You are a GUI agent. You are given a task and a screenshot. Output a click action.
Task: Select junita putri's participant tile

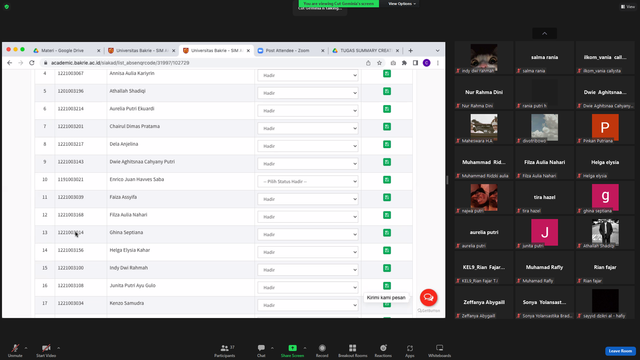click(x=544, y=233)
